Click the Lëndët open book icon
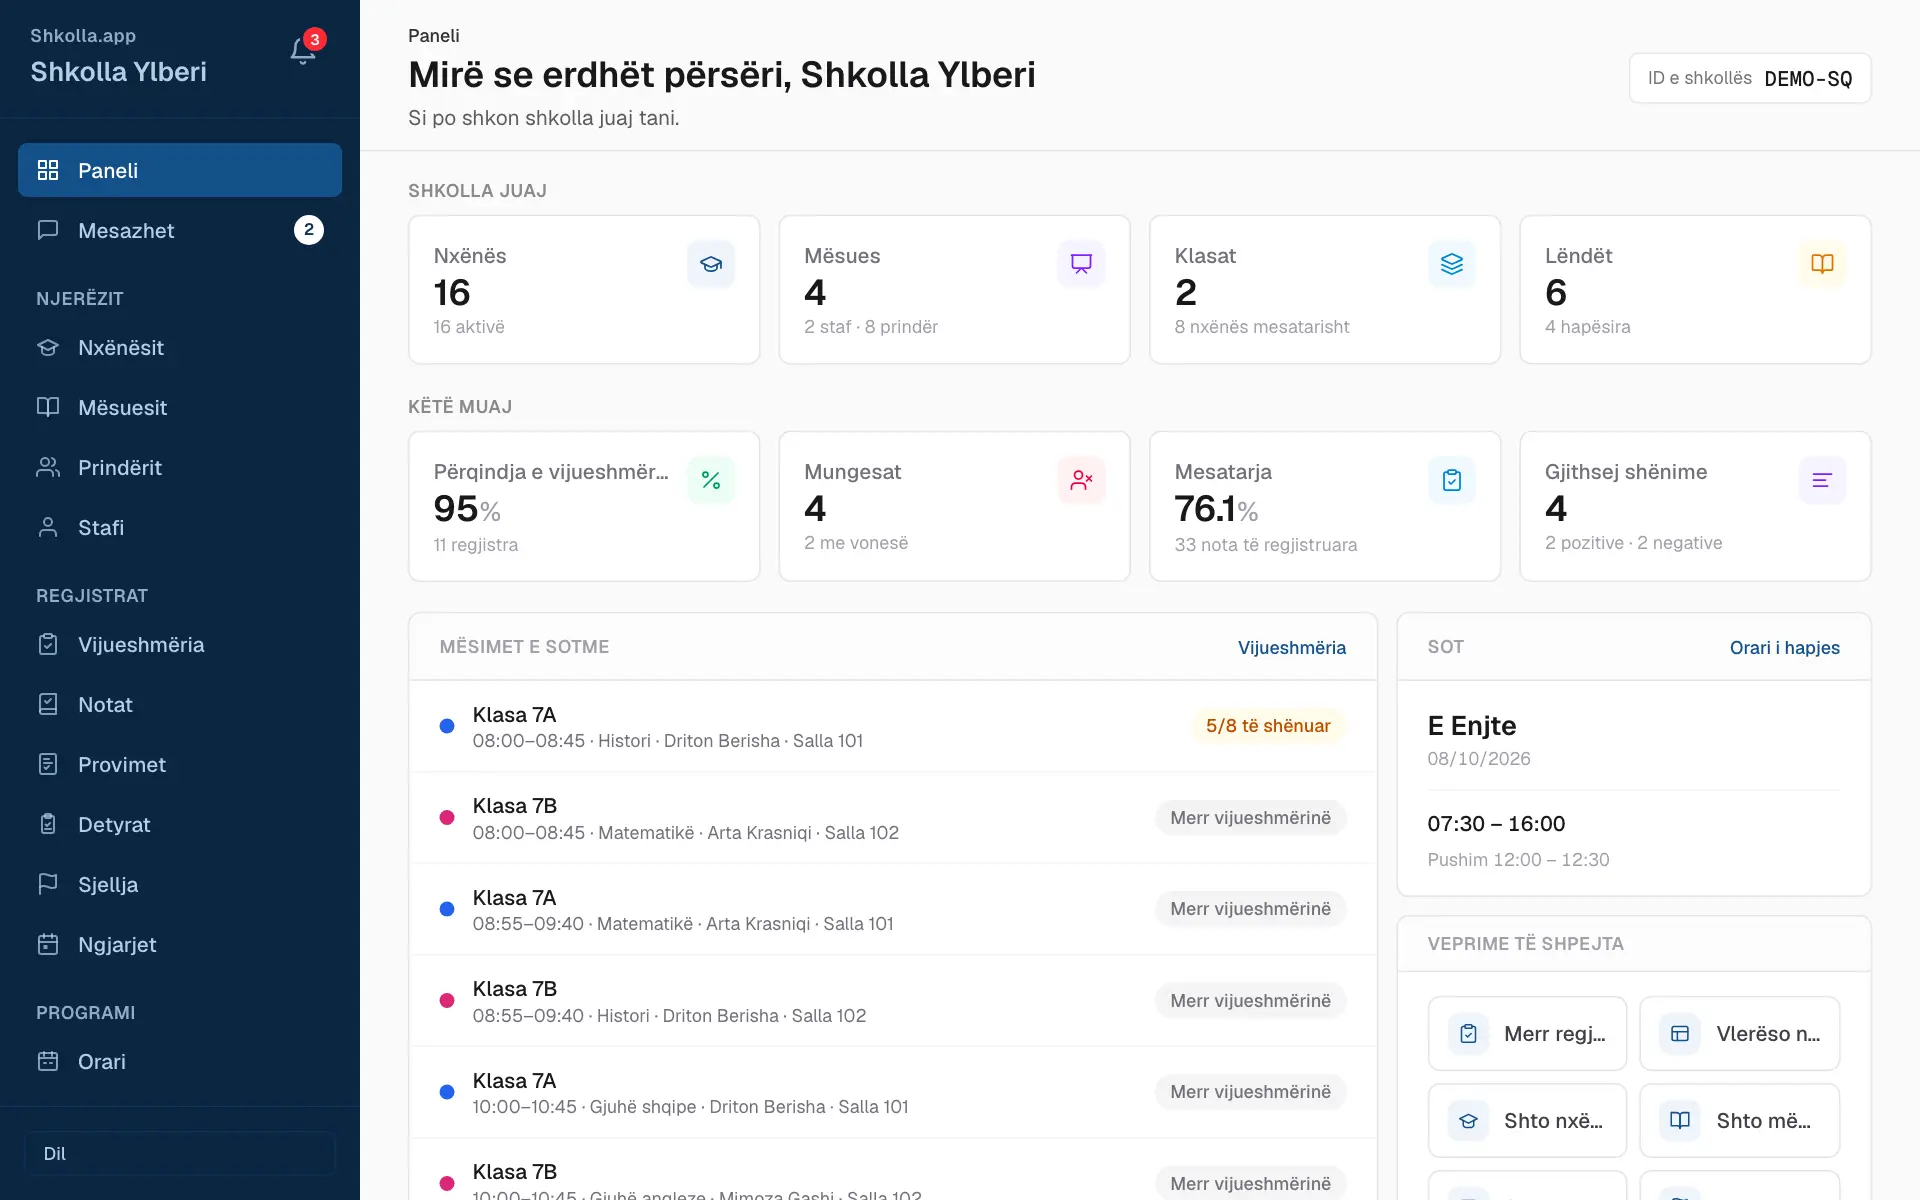 (x=1822, y=264)
